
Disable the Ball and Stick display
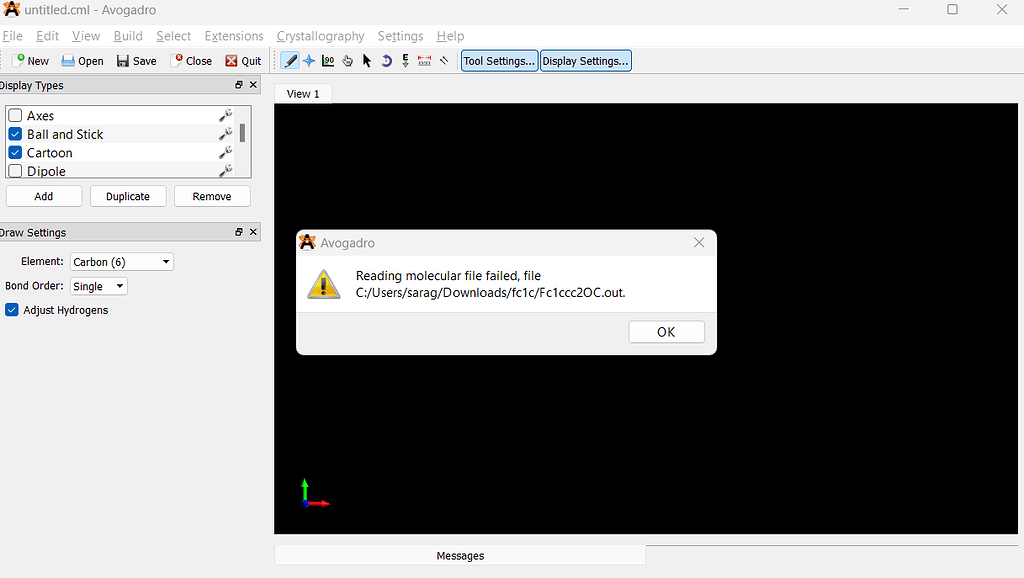(13, 133)
